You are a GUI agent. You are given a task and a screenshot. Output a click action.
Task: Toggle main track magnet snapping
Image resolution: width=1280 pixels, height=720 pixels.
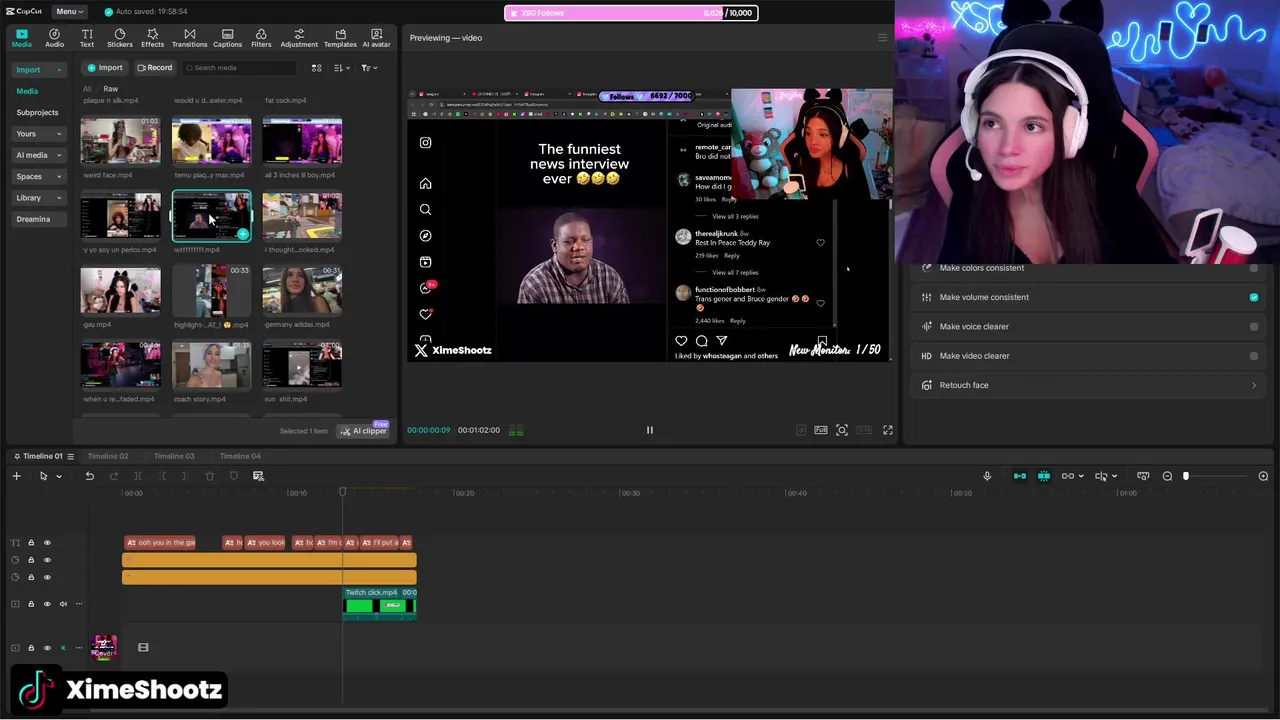point(1019,476)
